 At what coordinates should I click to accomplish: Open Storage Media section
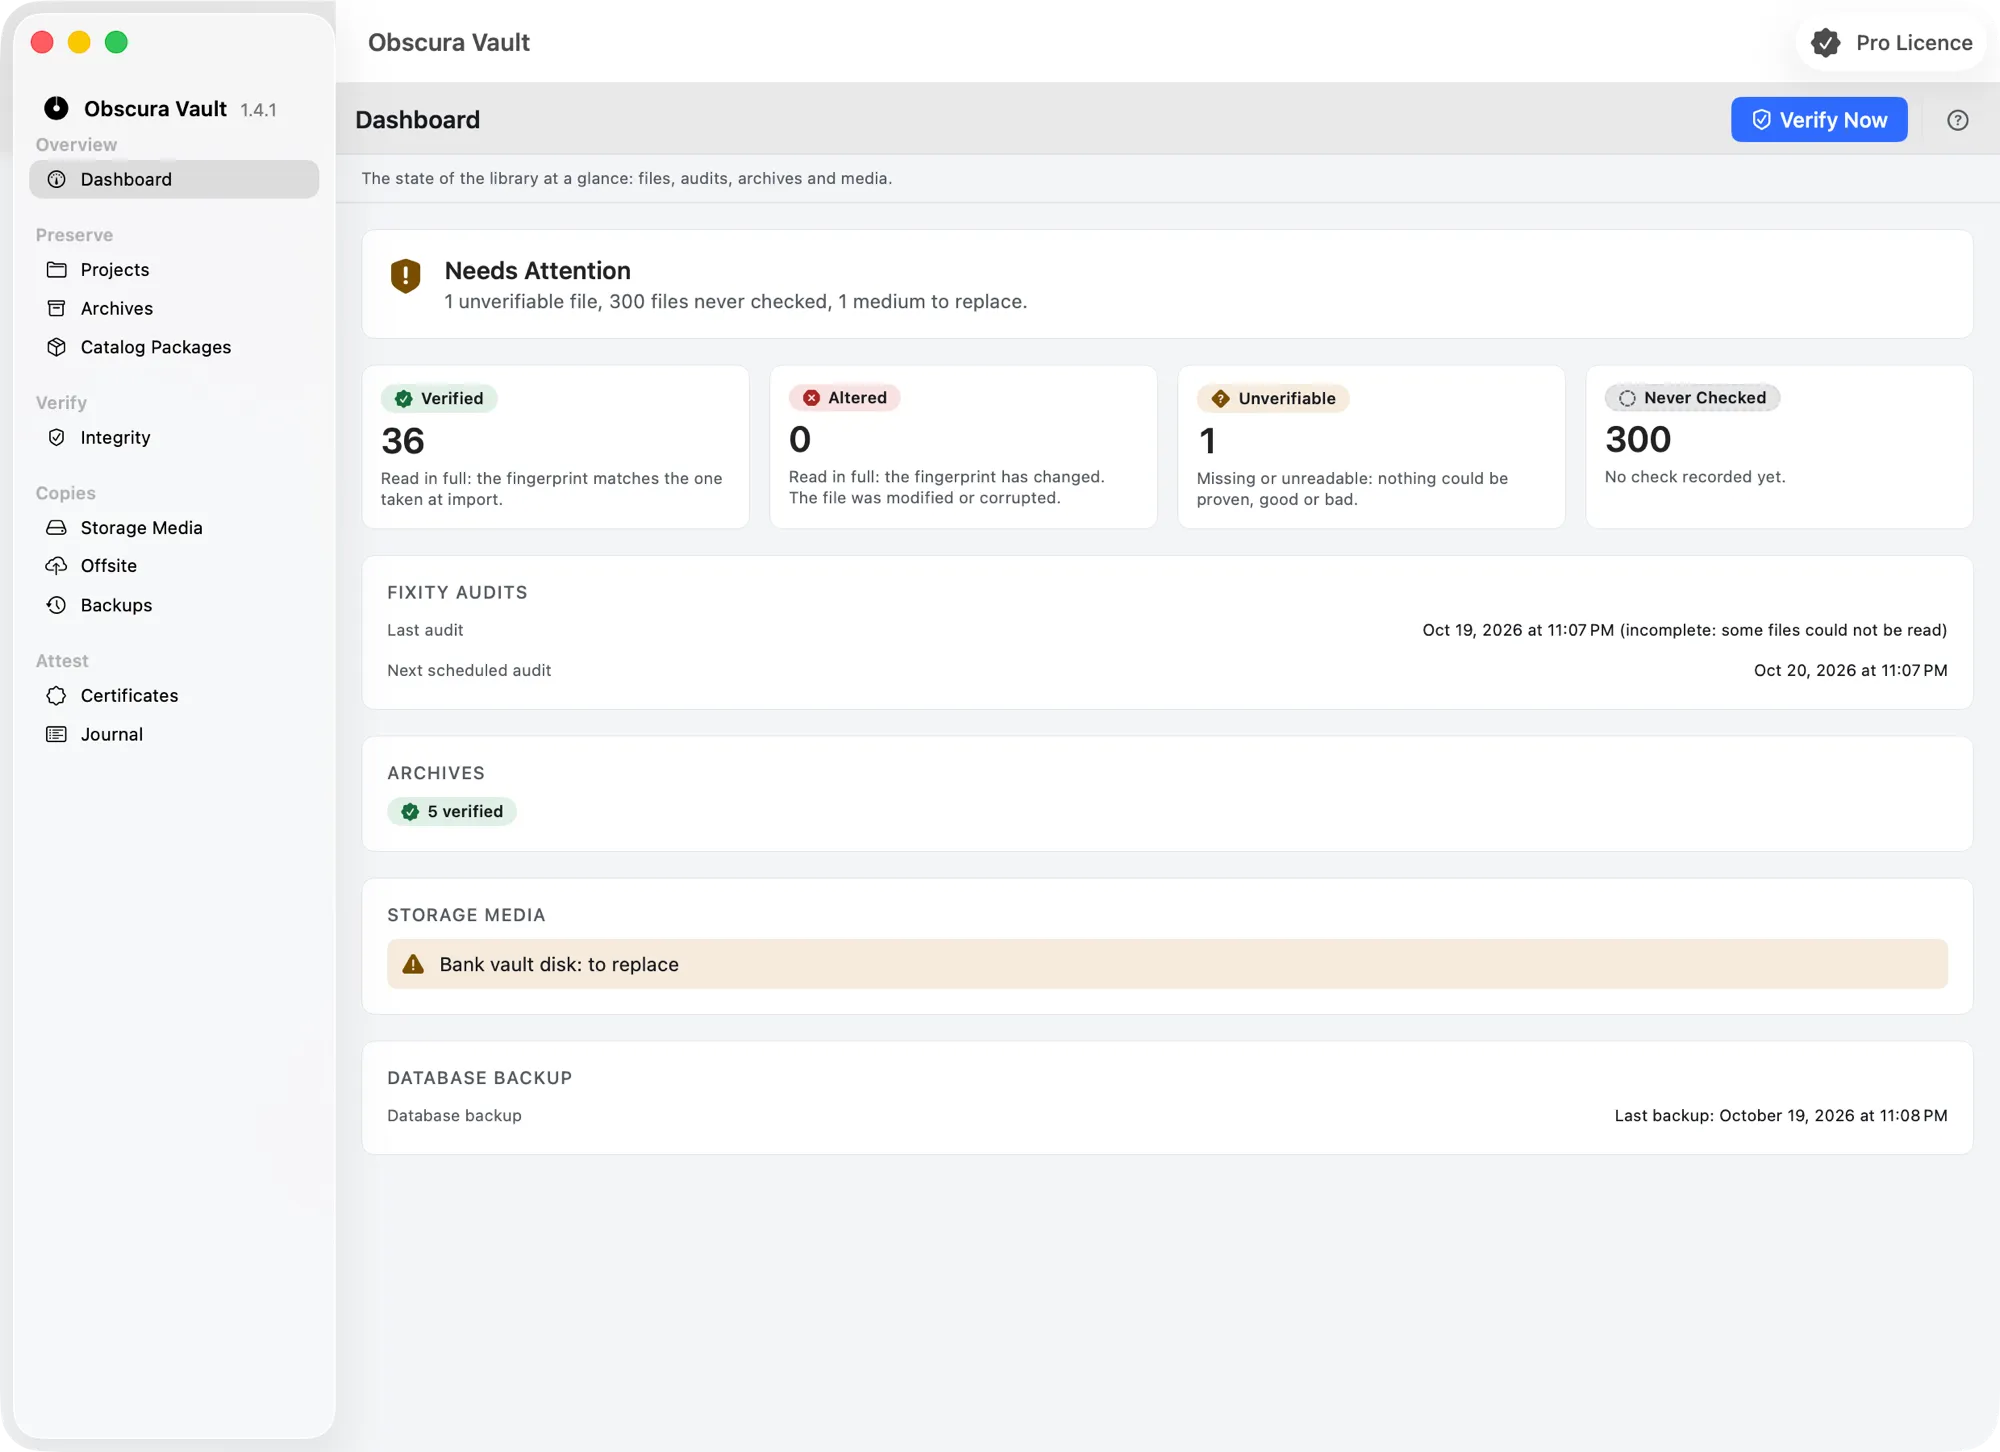174,527
